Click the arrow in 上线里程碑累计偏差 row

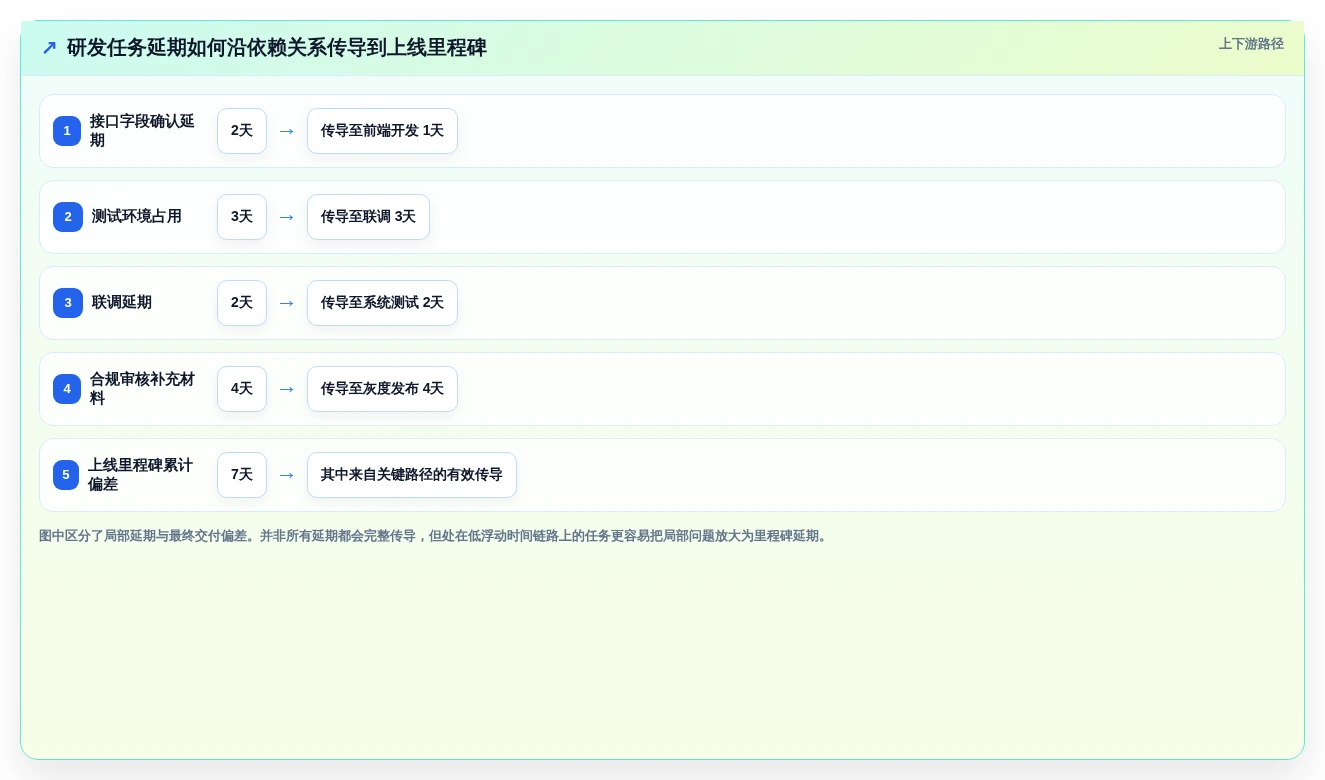pos(287,475)
